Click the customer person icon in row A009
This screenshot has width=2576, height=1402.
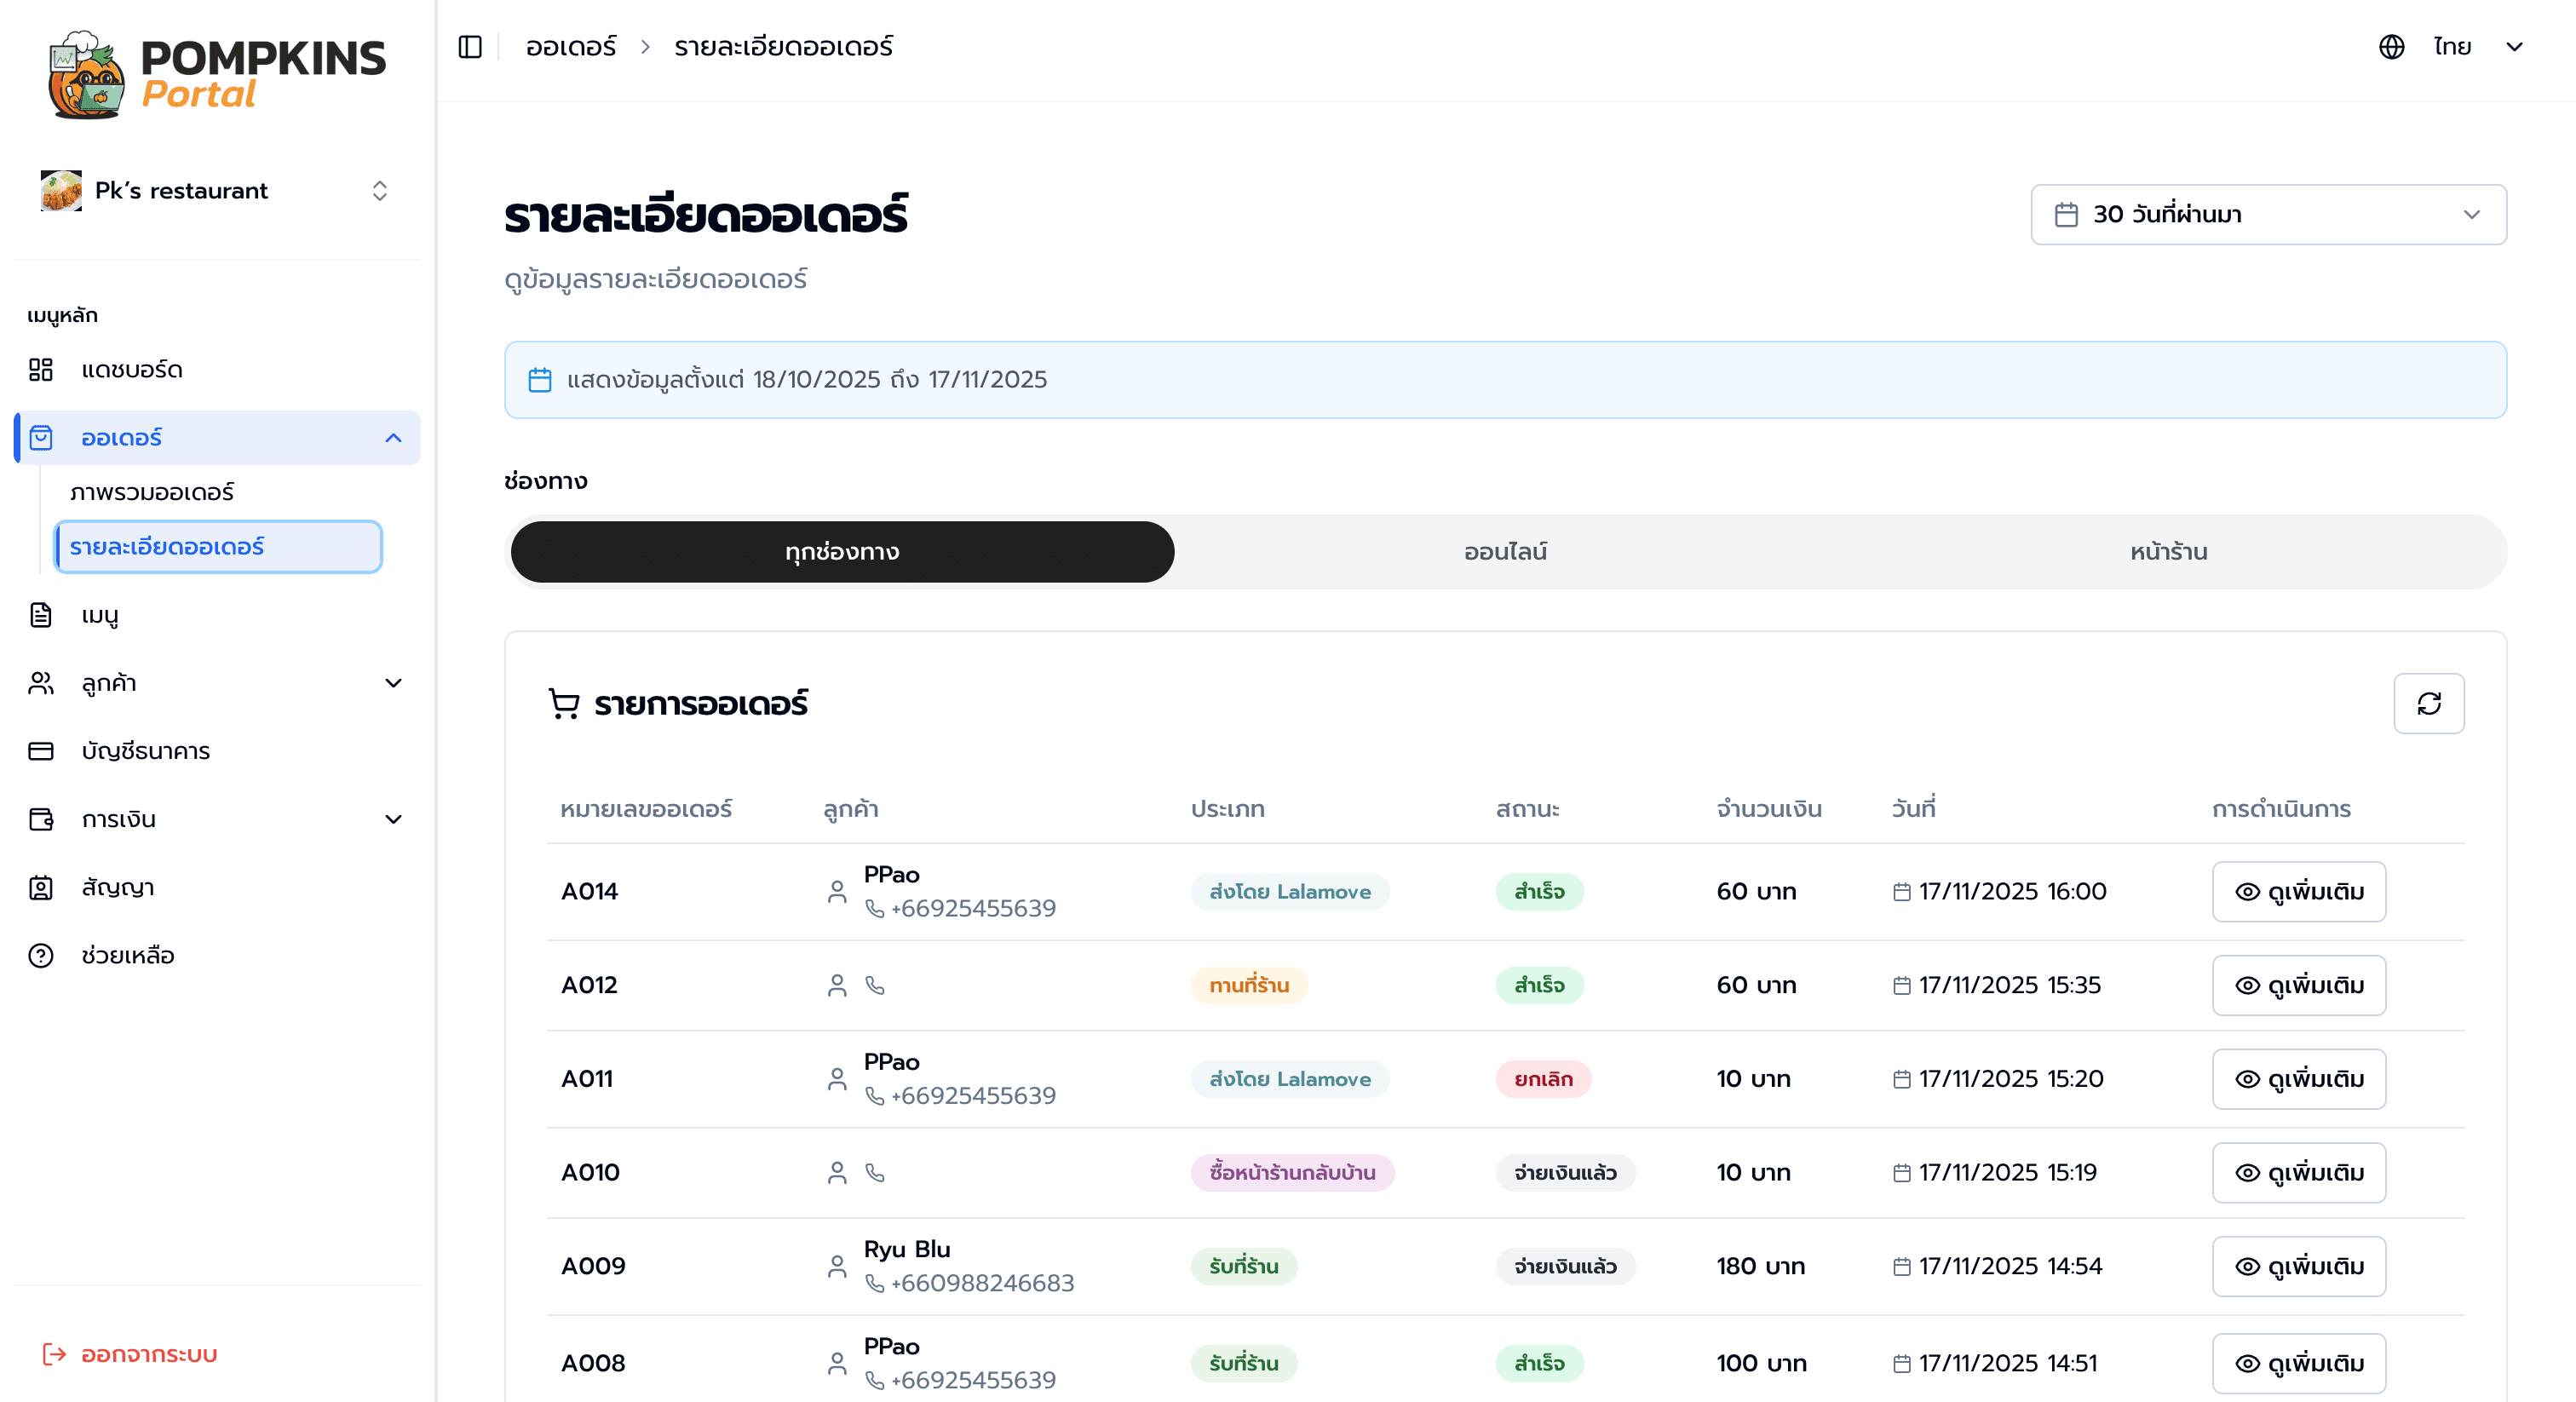point(837,1266)
